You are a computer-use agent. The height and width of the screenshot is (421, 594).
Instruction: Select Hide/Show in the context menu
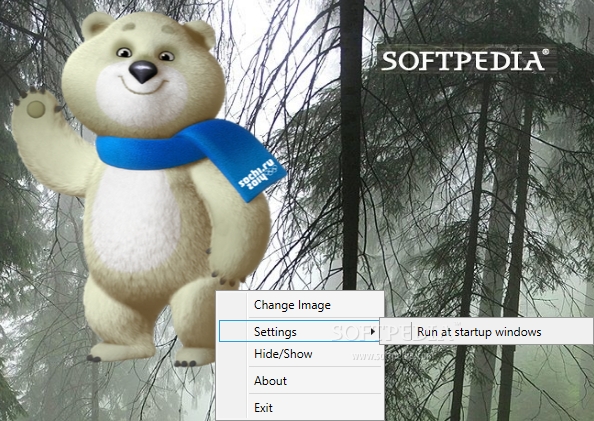[x=300, y=354]
